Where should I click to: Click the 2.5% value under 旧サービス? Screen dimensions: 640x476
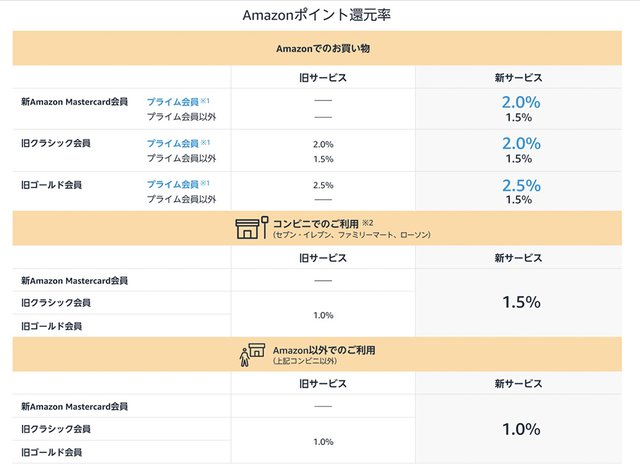[x=323, y=185]
